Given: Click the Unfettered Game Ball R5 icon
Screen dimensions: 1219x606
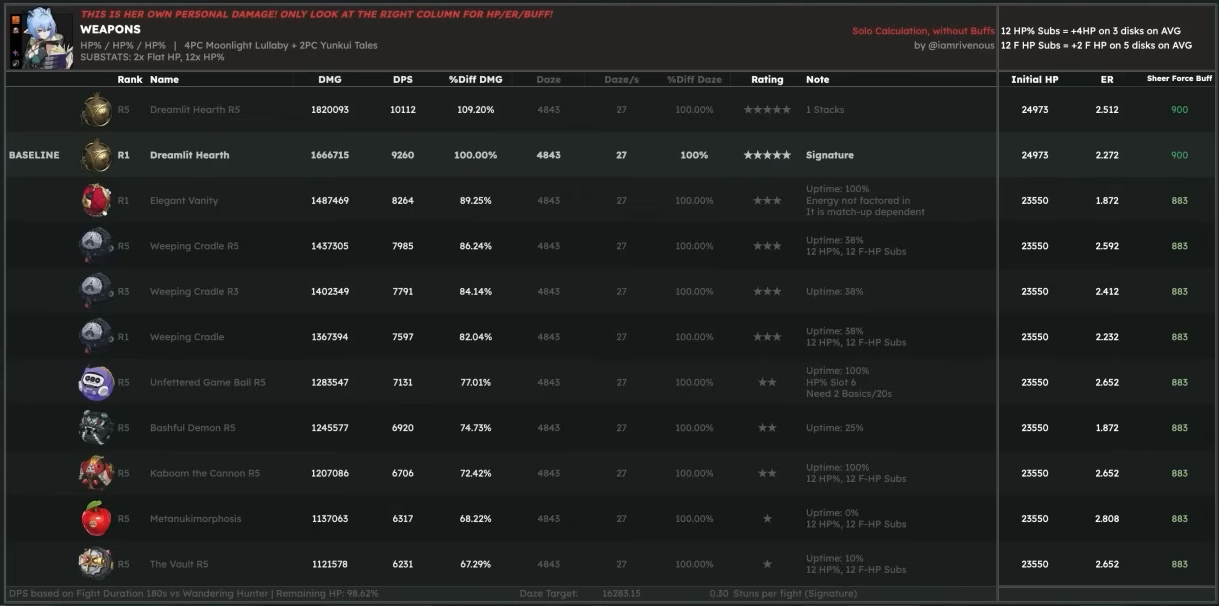Looking at the screenshot, I should click(x=96, y=382).
